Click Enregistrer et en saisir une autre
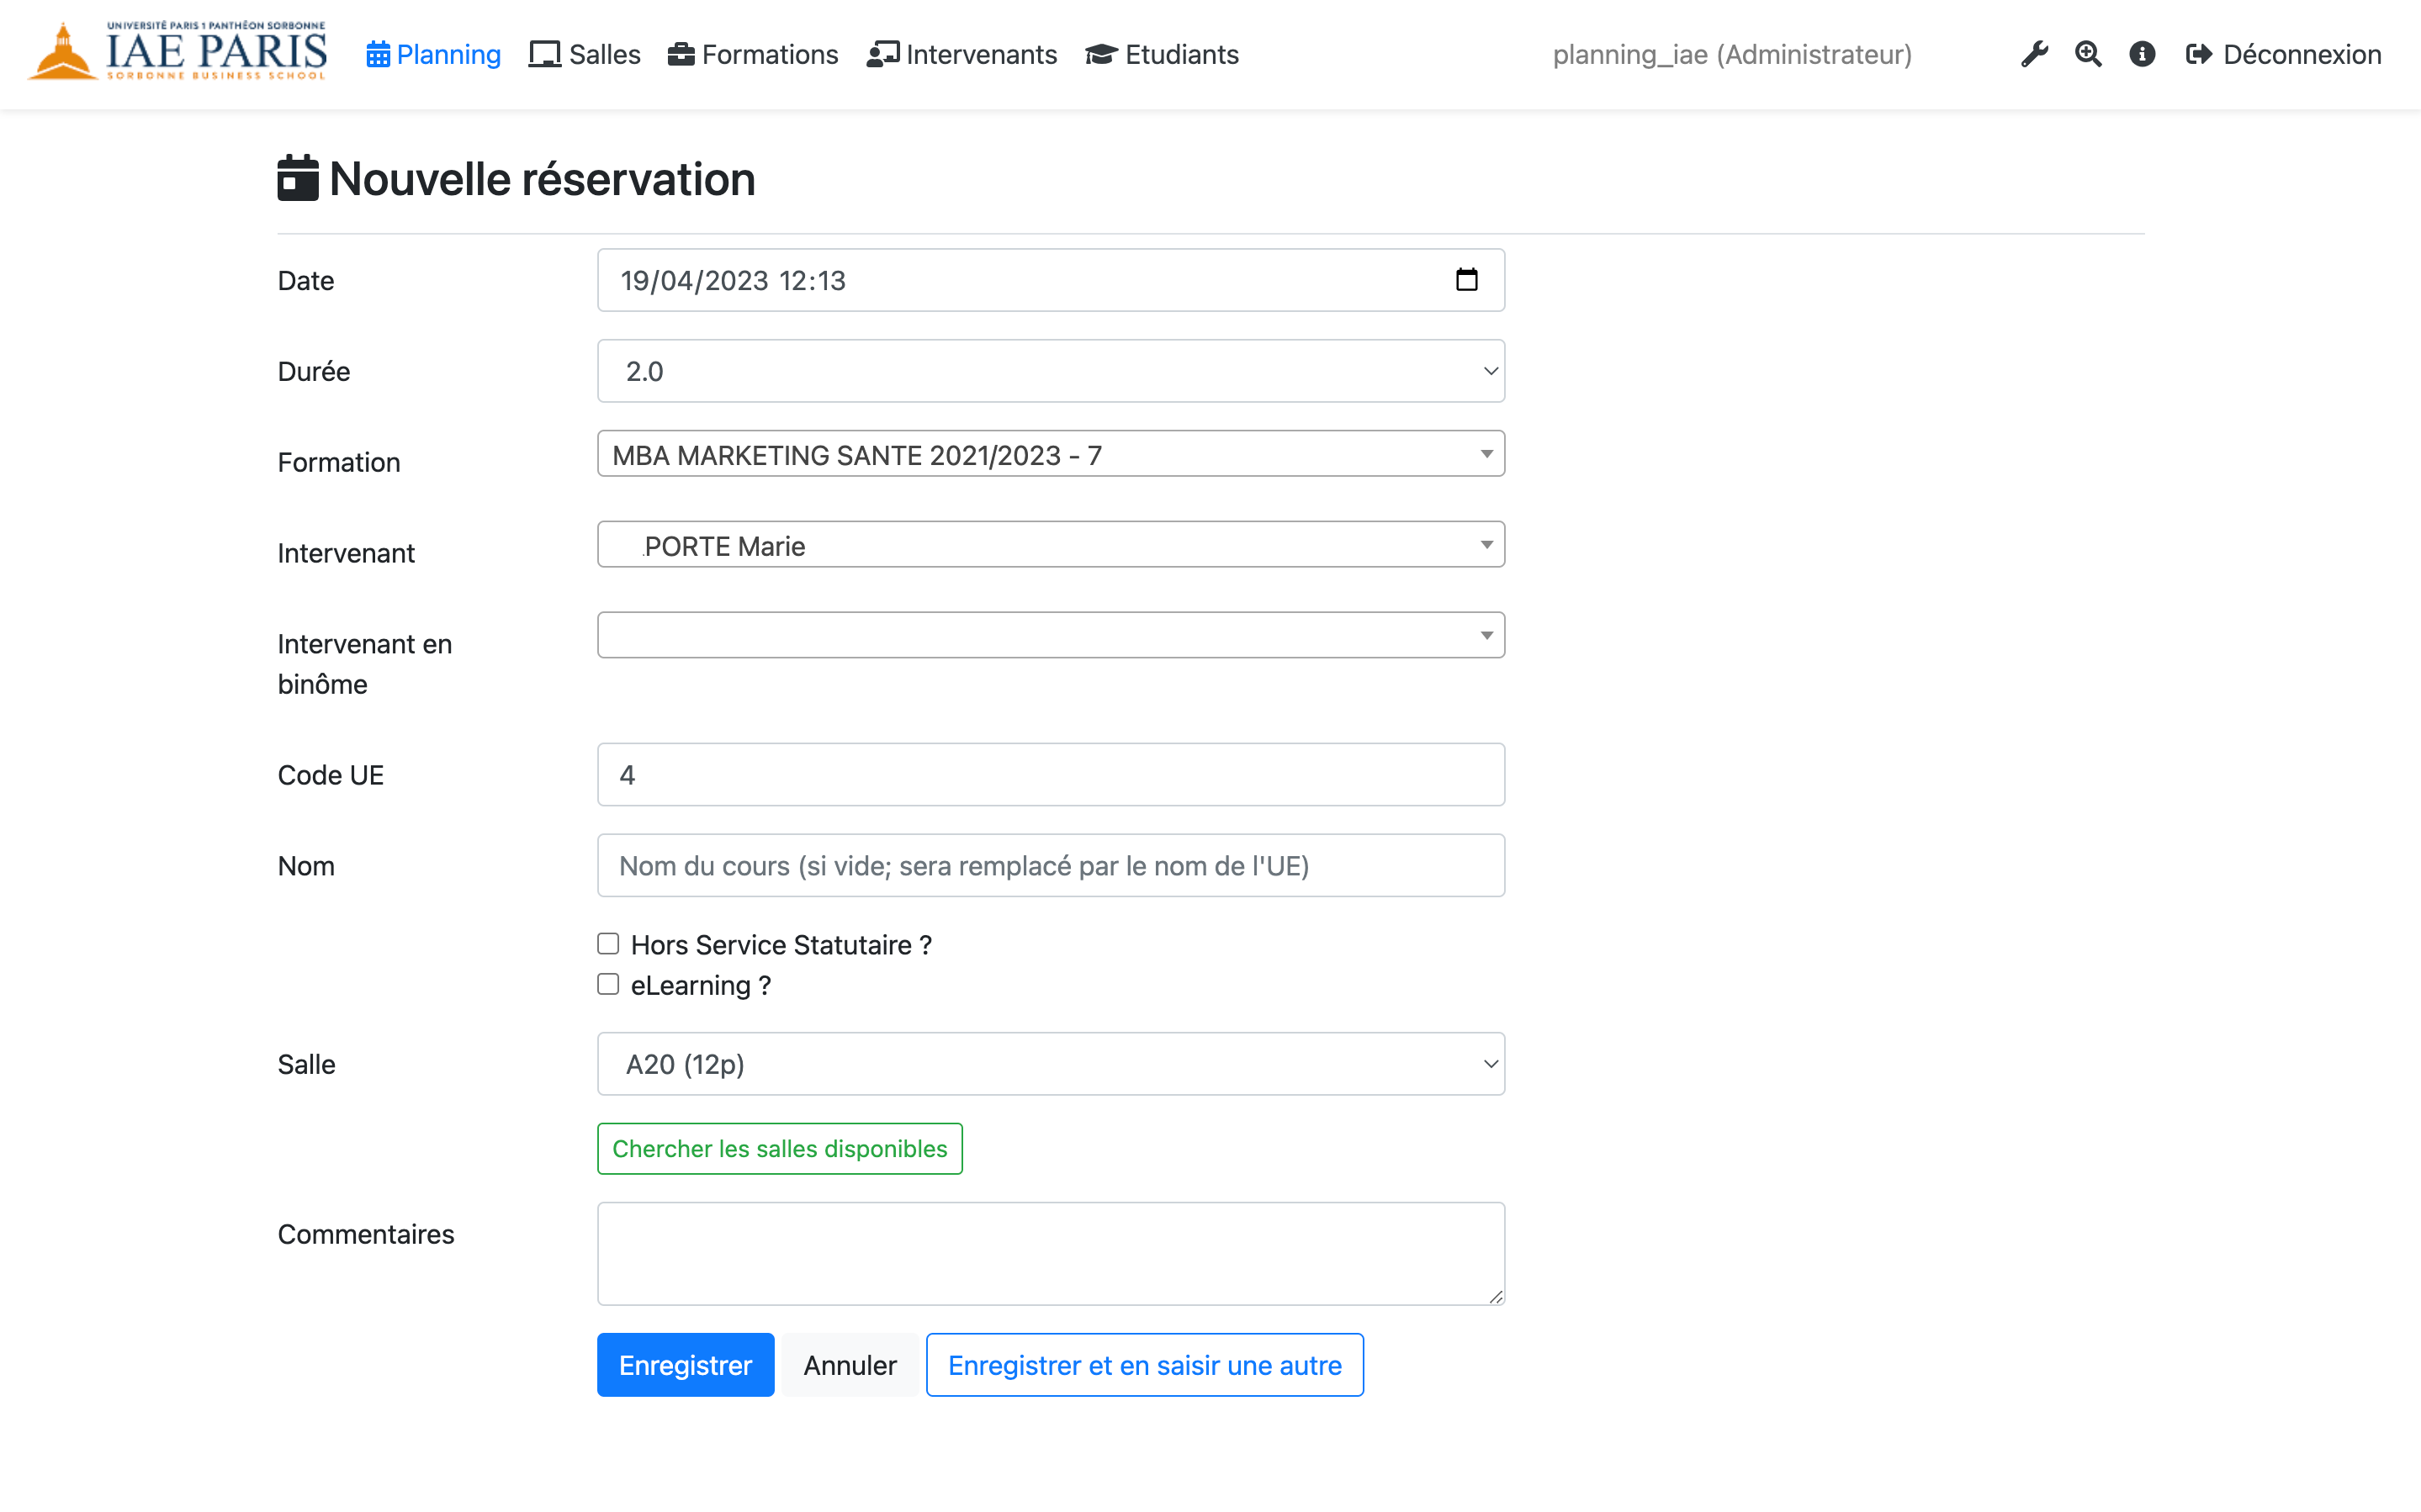Screen dimensions: 2421x1512 [x=1144, y=1364]
